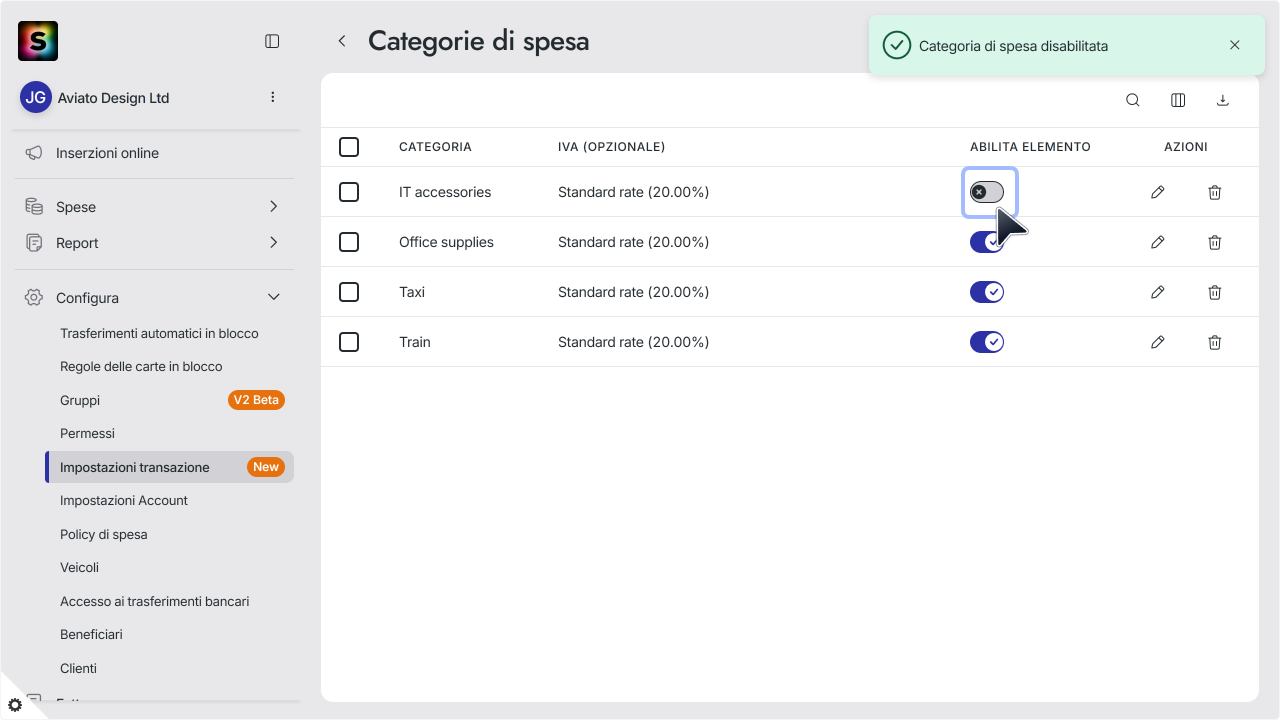Enable the IT accessories toggle
1280x720 pixels.
987,192
